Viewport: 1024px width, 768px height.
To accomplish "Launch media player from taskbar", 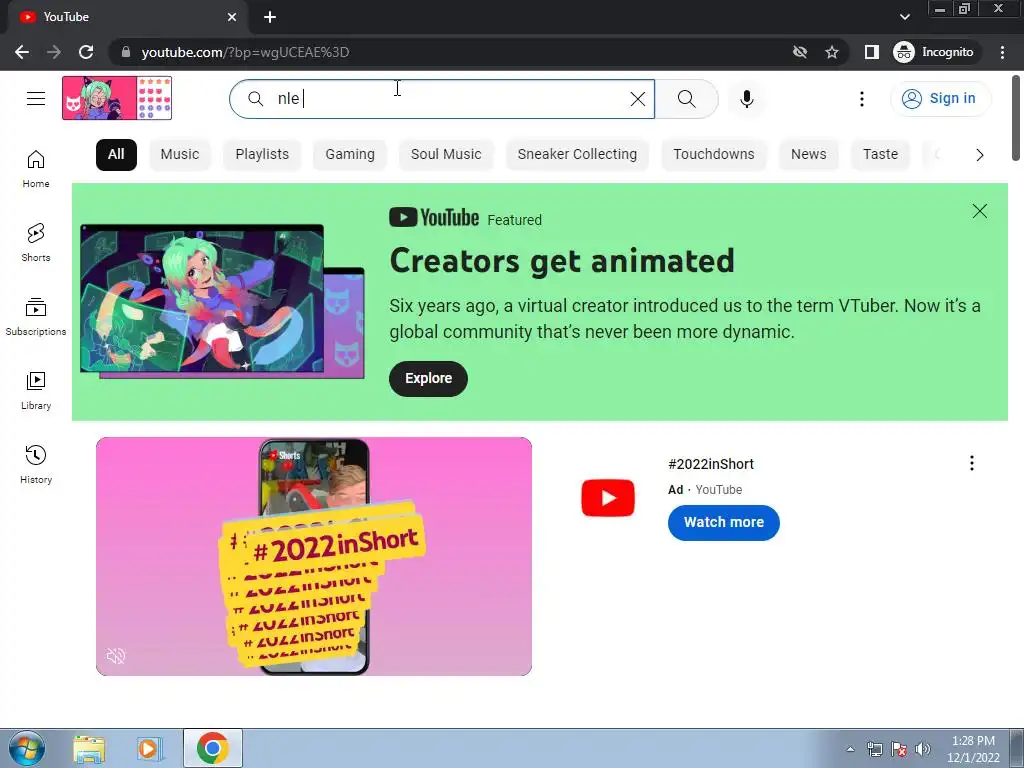I will pos(150,749).
